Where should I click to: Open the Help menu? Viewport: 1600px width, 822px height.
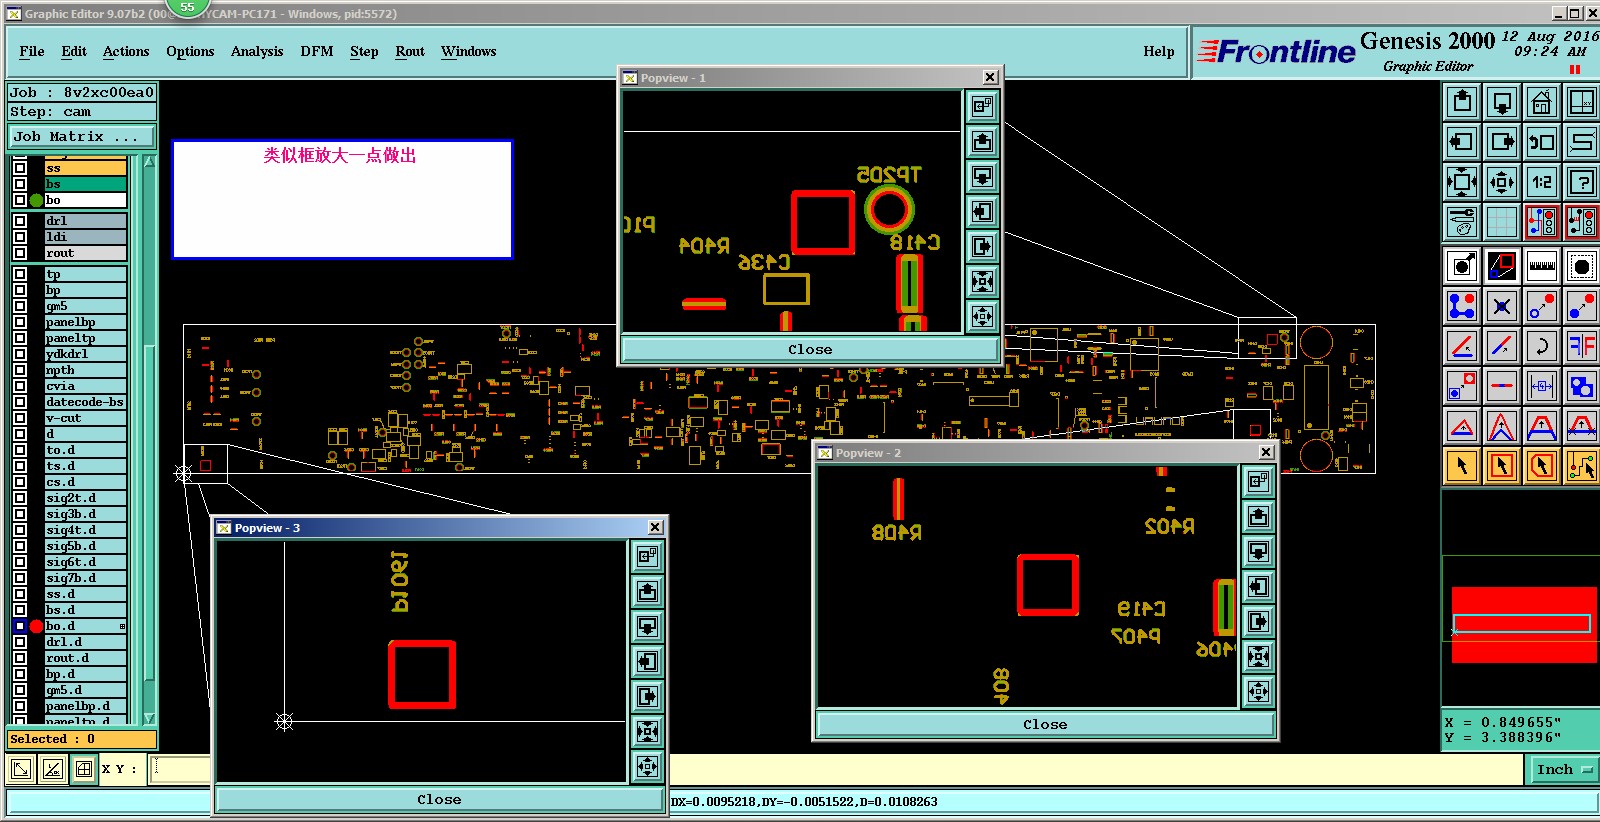tap(1159, 51)
